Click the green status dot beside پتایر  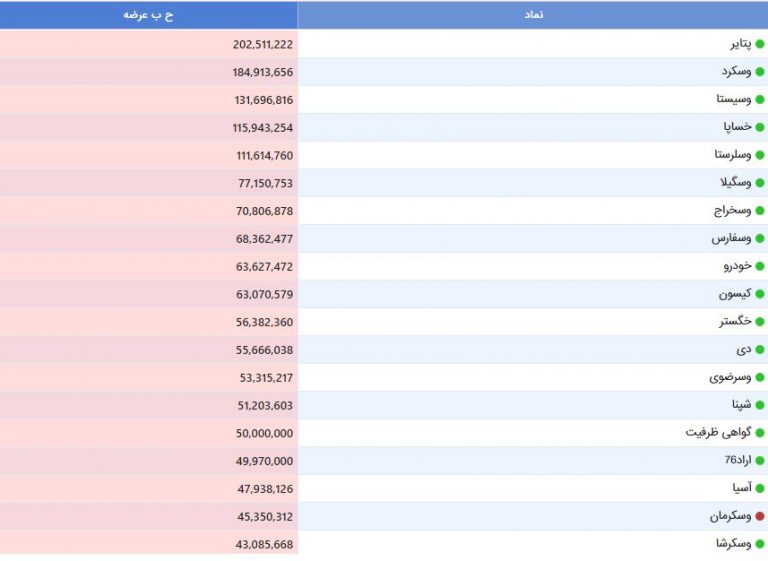click(760, 44)
